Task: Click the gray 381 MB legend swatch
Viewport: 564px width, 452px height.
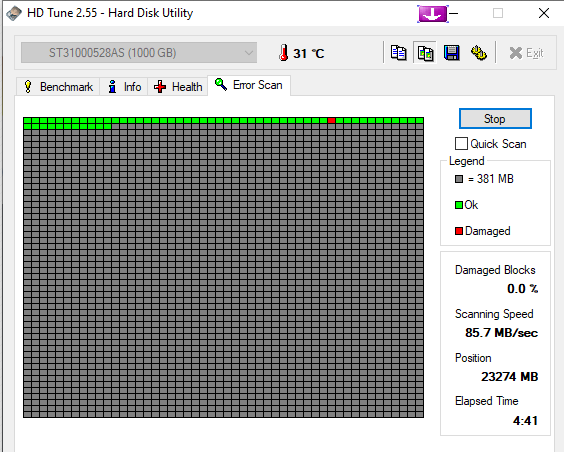Action: tap(459, 179)
